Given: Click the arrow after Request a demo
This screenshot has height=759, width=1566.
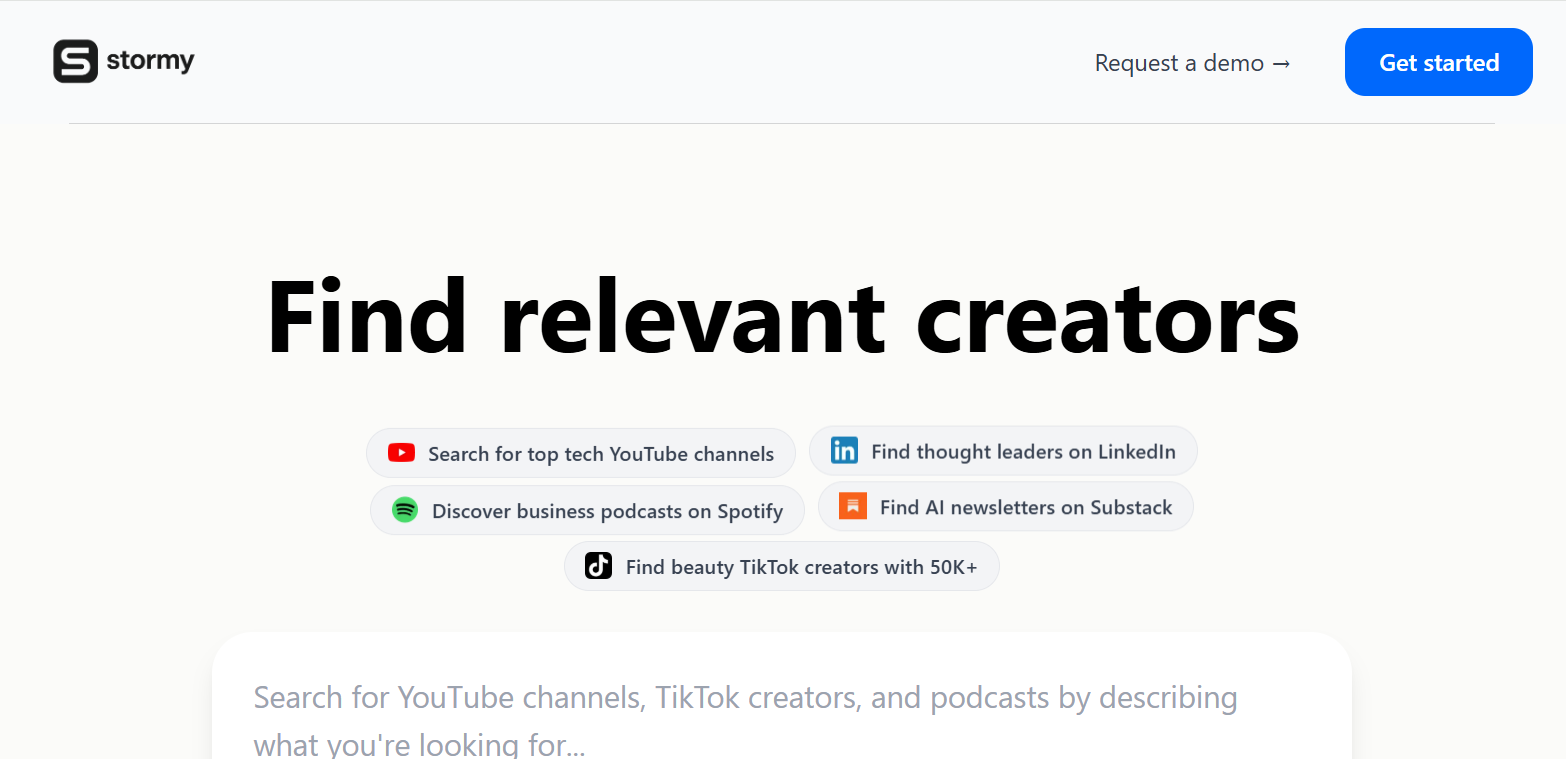Looking at the screenshot, I should point(1281,63).
